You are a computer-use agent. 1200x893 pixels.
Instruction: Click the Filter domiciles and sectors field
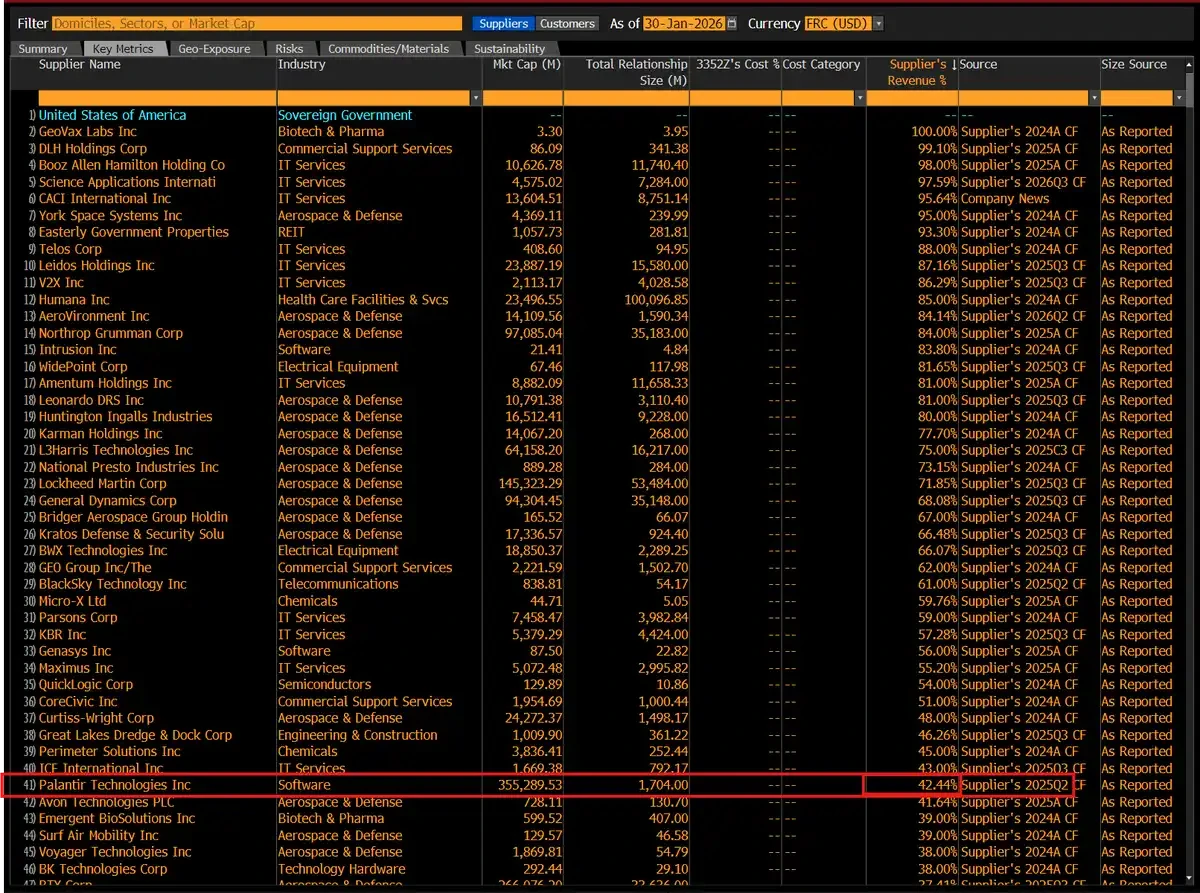point(255,23)
